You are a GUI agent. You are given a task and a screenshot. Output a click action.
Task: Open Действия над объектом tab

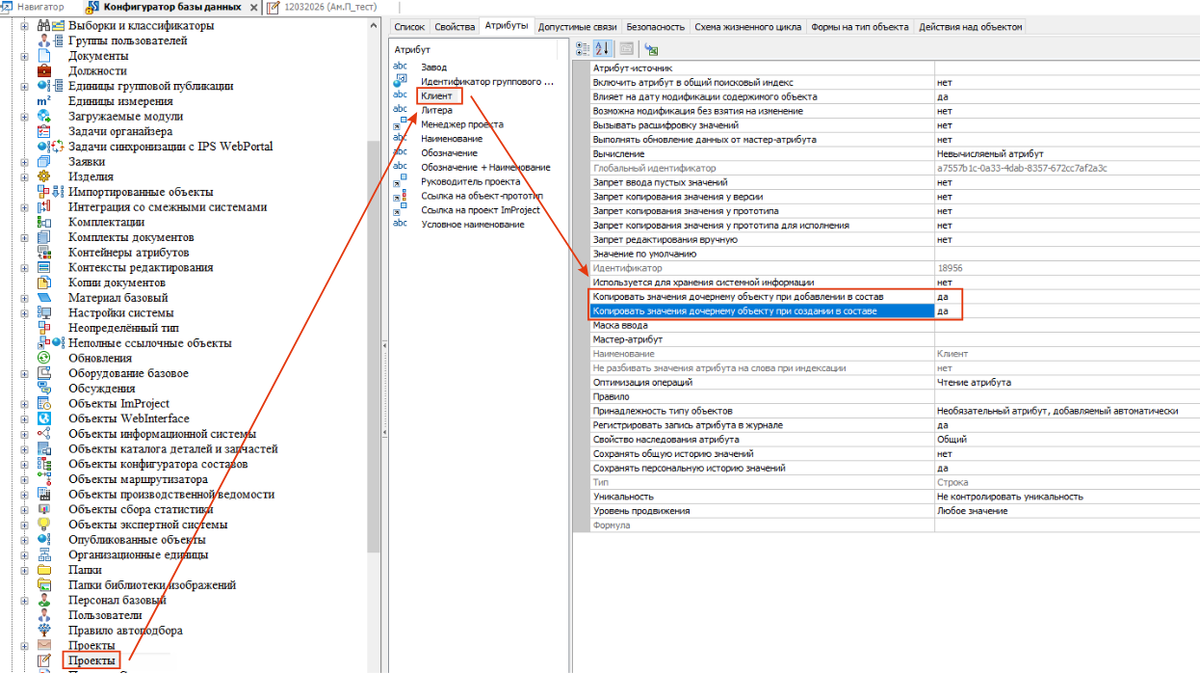tap(971, 27)
